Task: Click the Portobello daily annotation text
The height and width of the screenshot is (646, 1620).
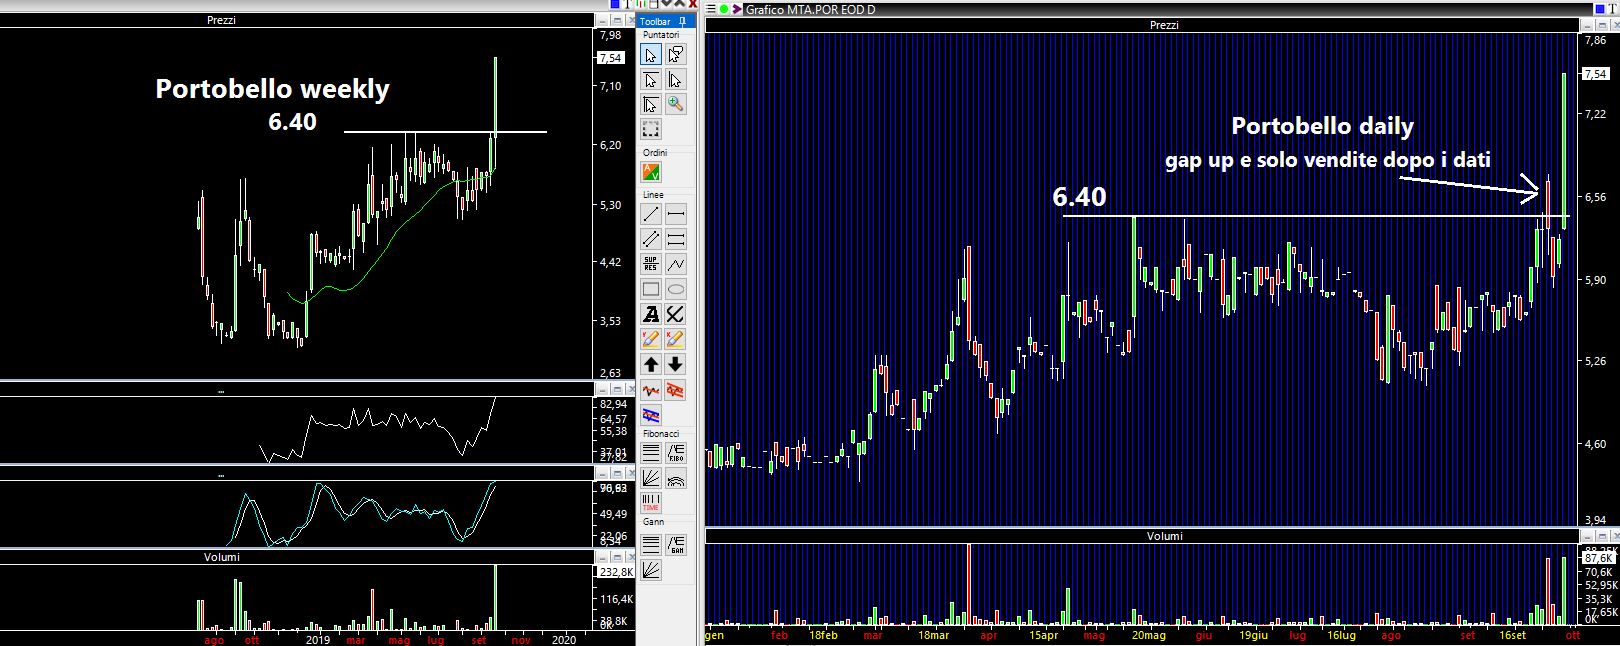Action: click(x=1322, y=126)
